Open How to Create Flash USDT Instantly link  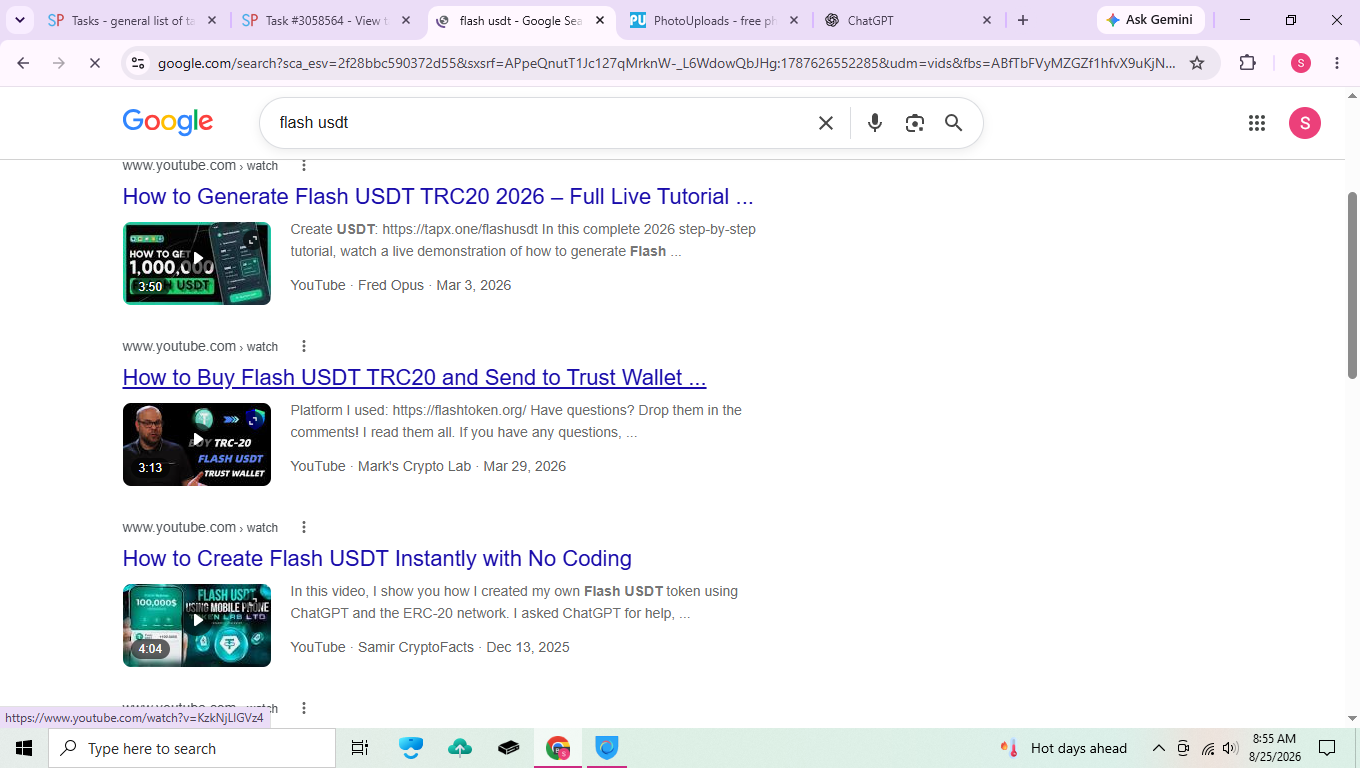pyautogui.click(x=377, y=558)
